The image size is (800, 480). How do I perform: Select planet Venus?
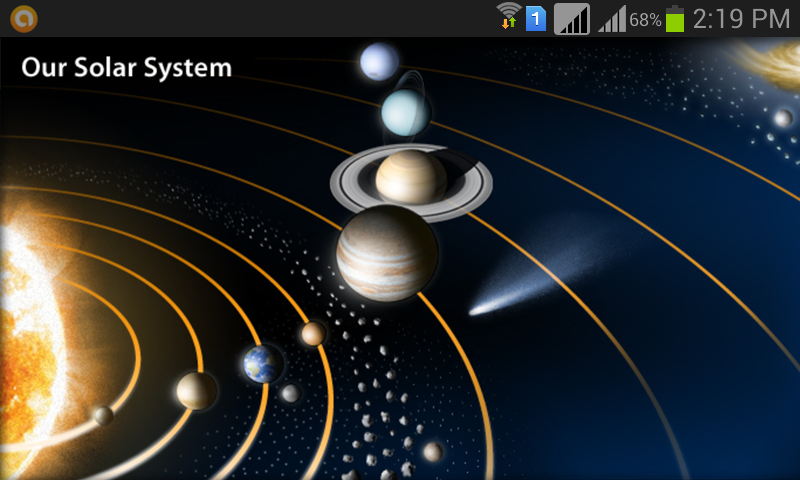tap(196, 391)
